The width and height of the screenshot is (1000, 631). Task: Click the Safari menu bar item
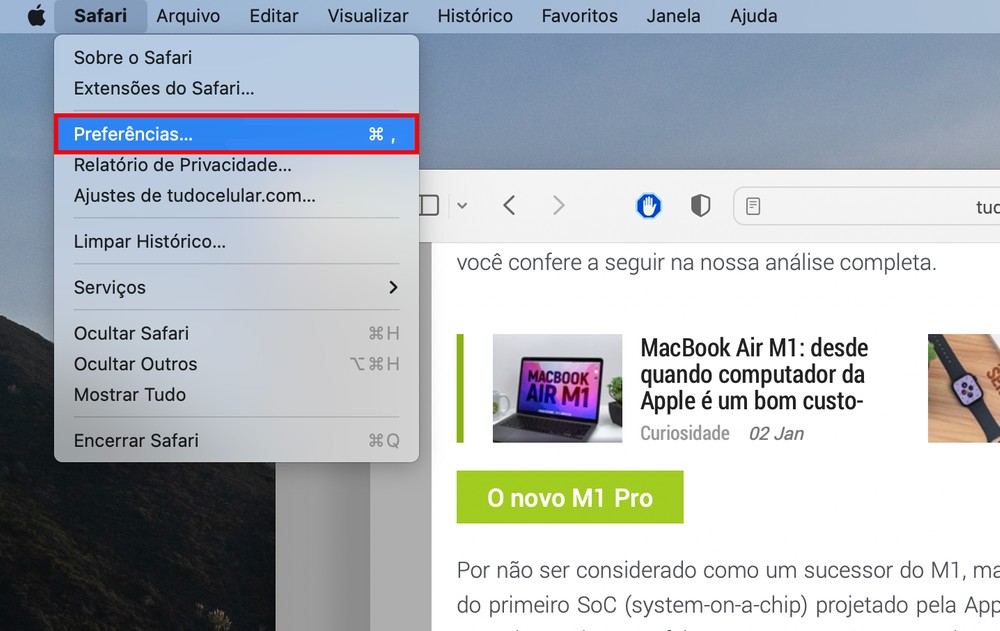(100, 16)
